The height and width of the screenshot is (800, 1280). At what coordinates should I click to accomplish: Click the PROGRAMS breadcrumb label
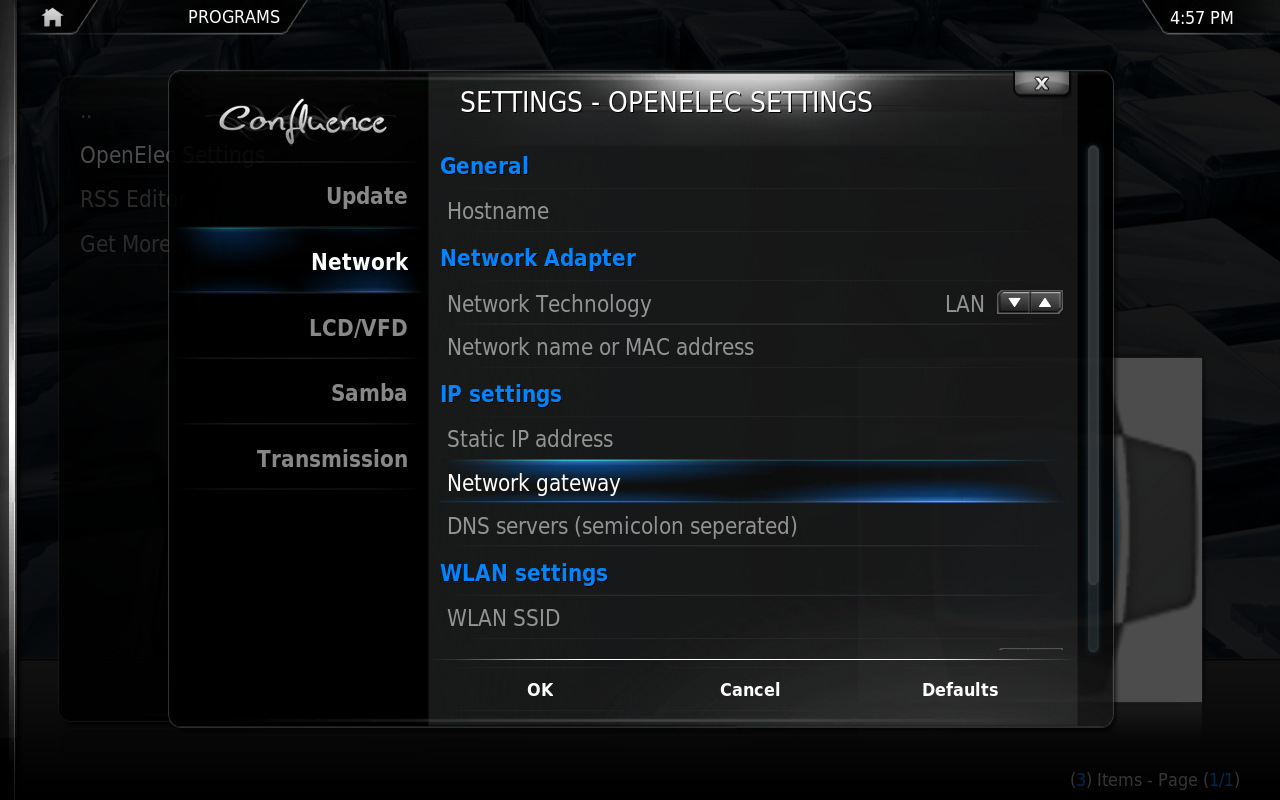[x=234, y=17]
